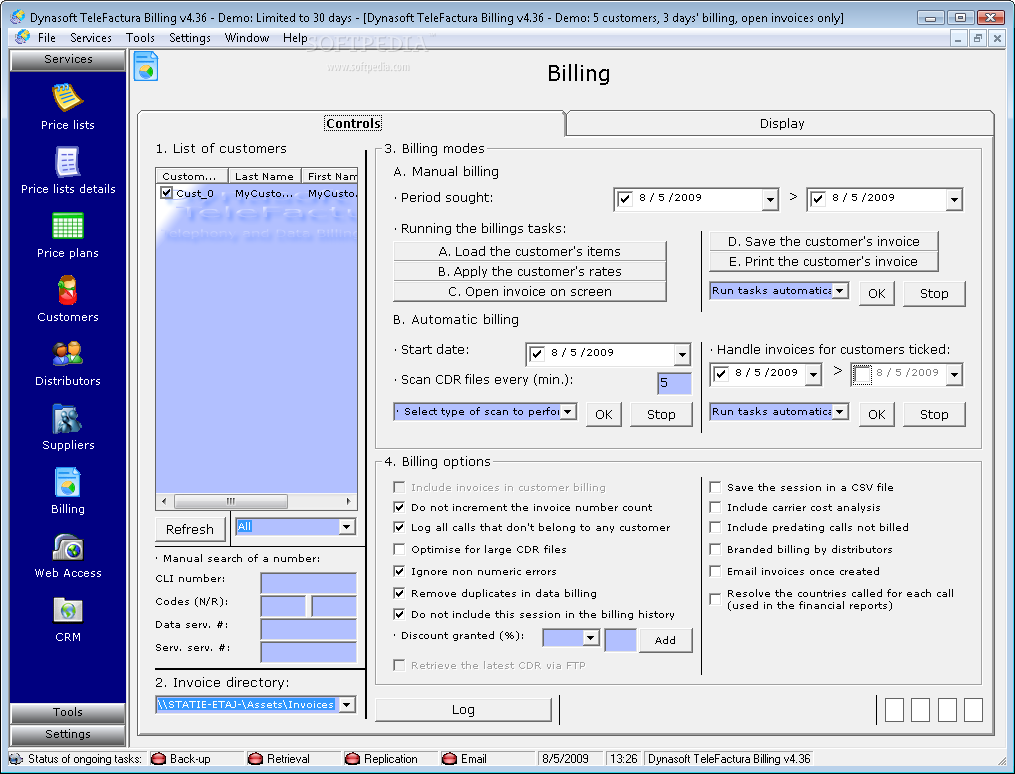Click B. Apply the customer's rates

[x=530, y=271]
